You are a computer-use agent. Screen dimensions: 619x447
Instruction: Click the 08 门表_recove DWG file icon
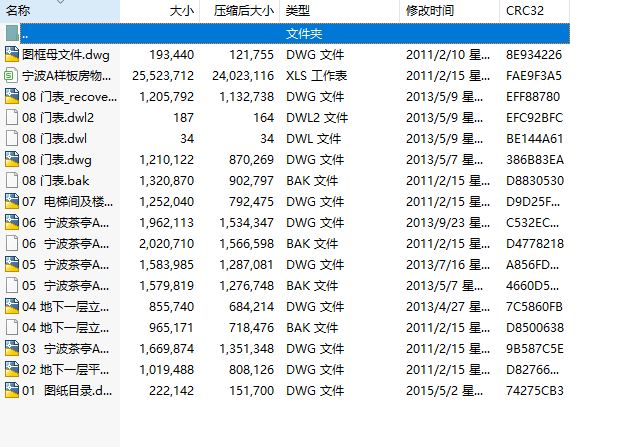[12, 97]
